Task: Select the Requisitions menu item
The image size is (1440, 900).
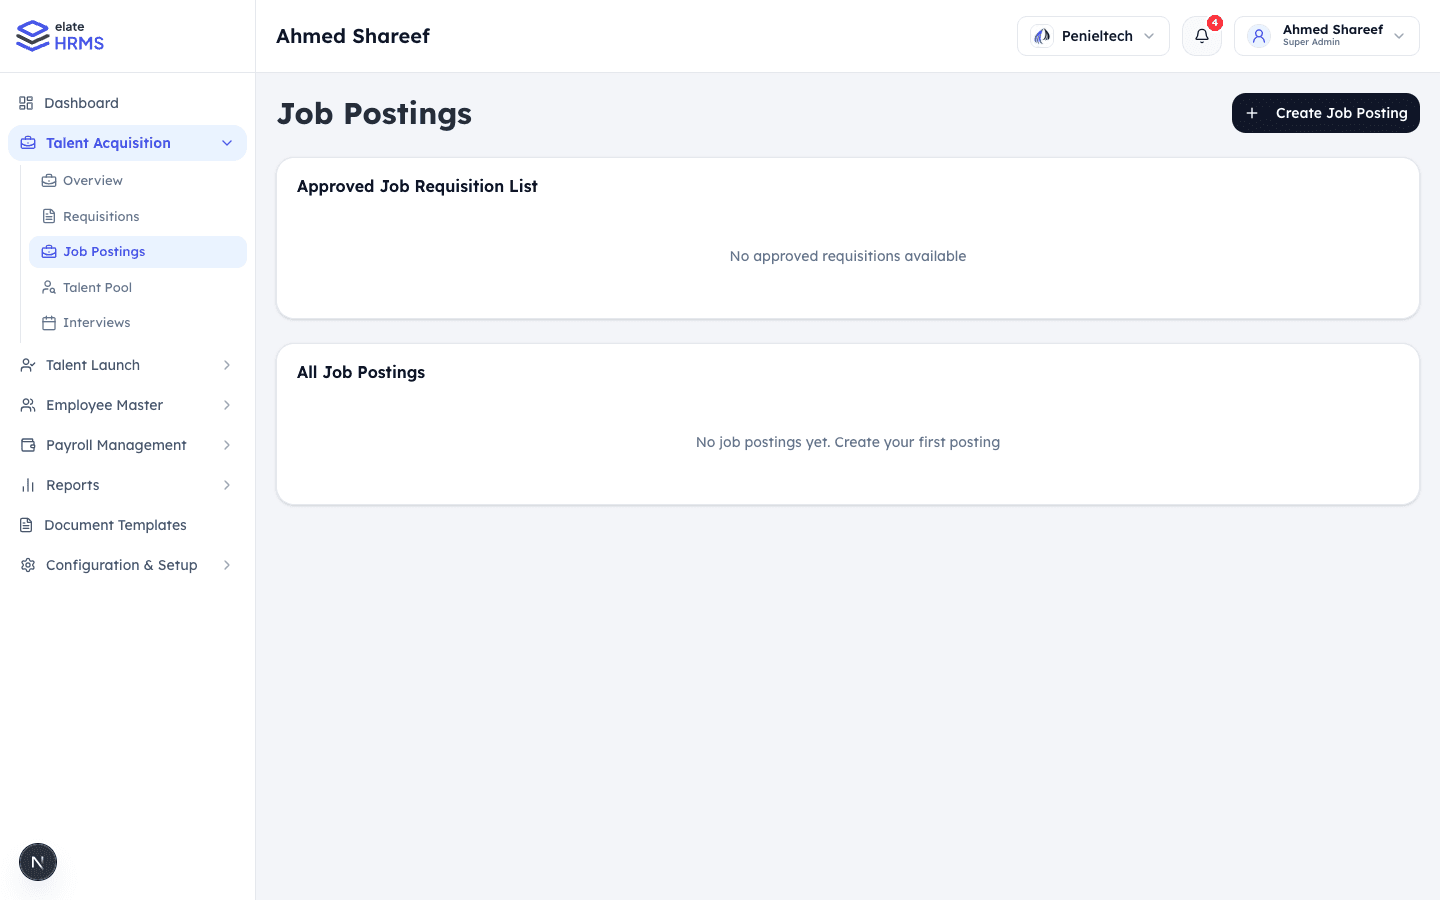Action: tap(101, 216)
